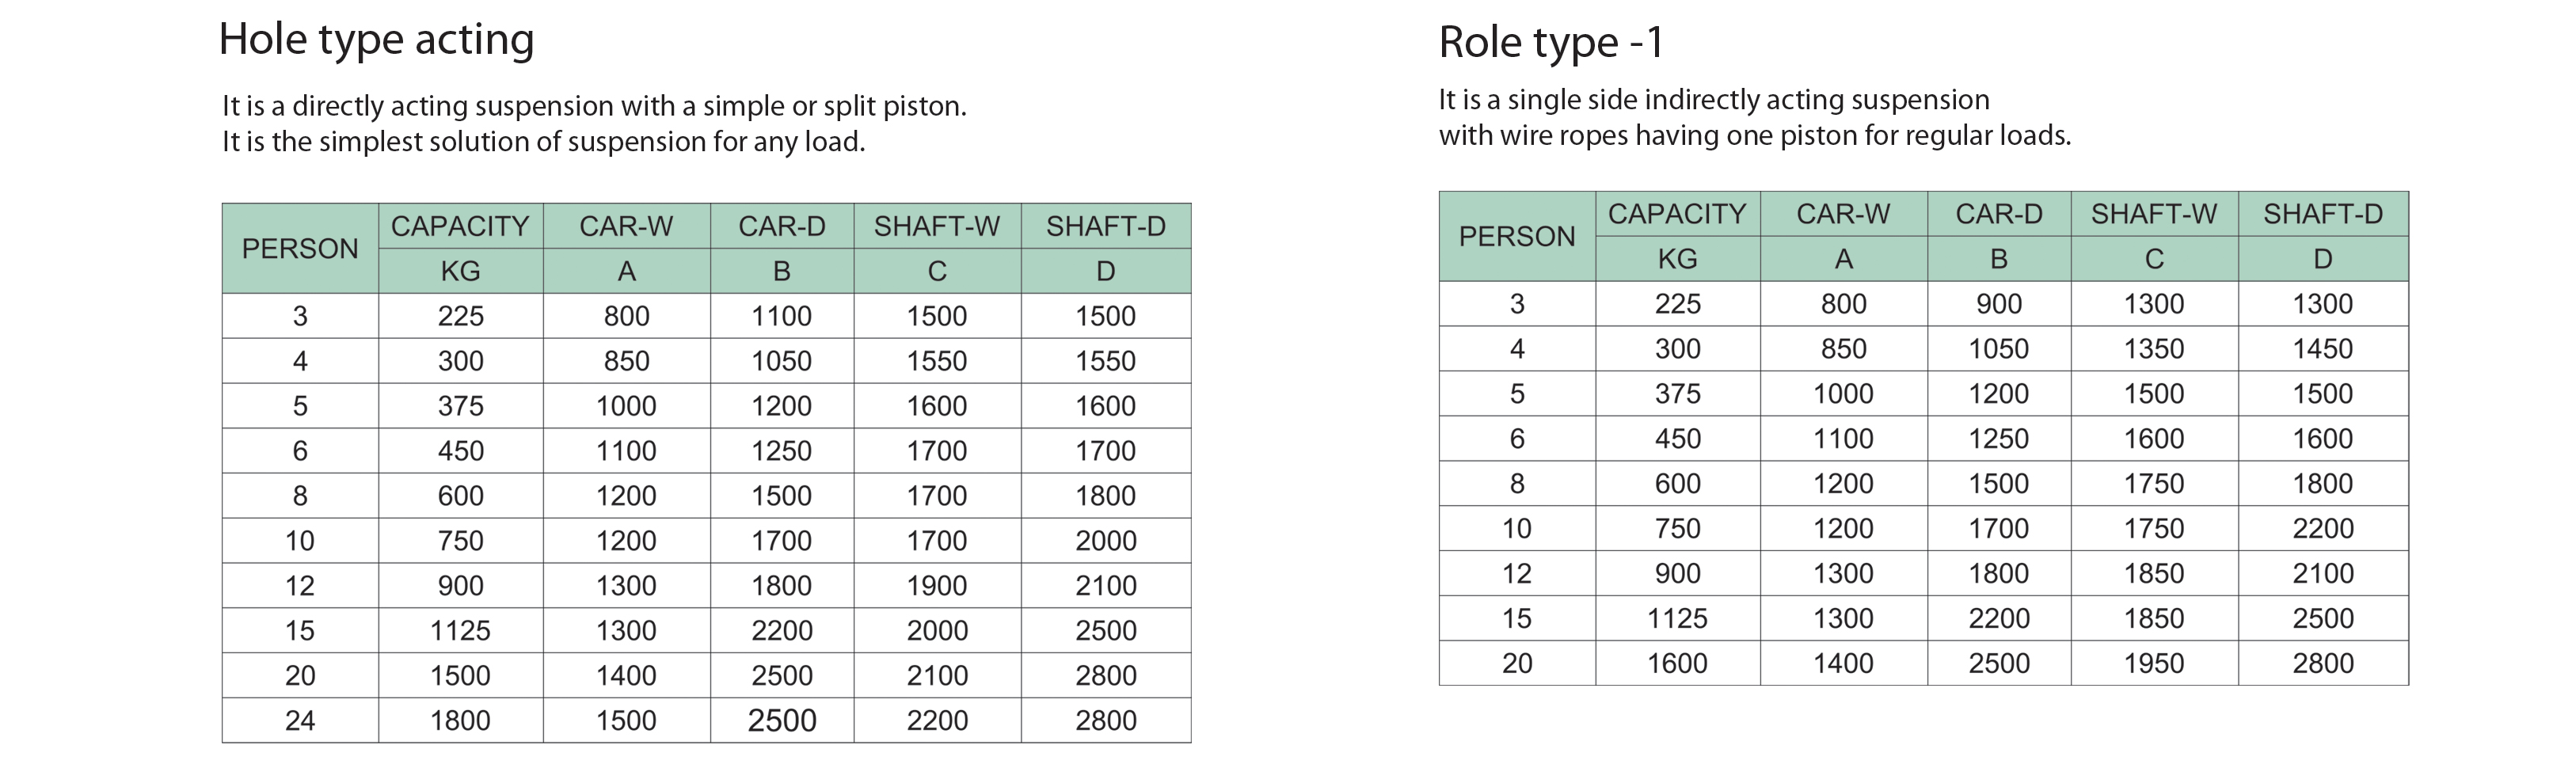Click SHAFT-W 2200 cell for 24 persons
The image size is (2576, 768).
pos(937,720)
